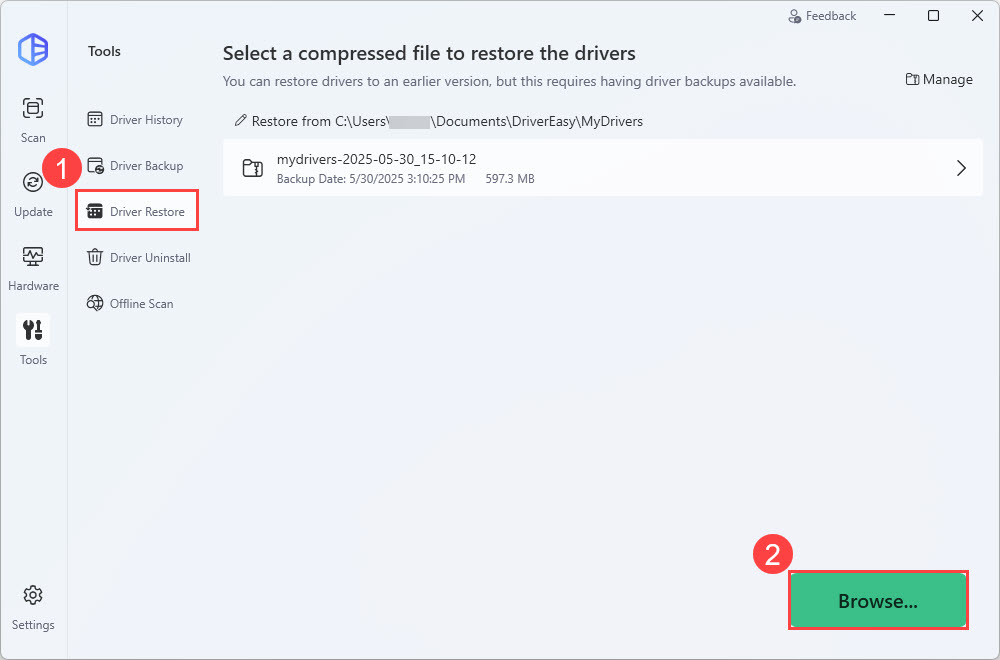
Task: Go to the Update section icon
Action: coord(33,182)
